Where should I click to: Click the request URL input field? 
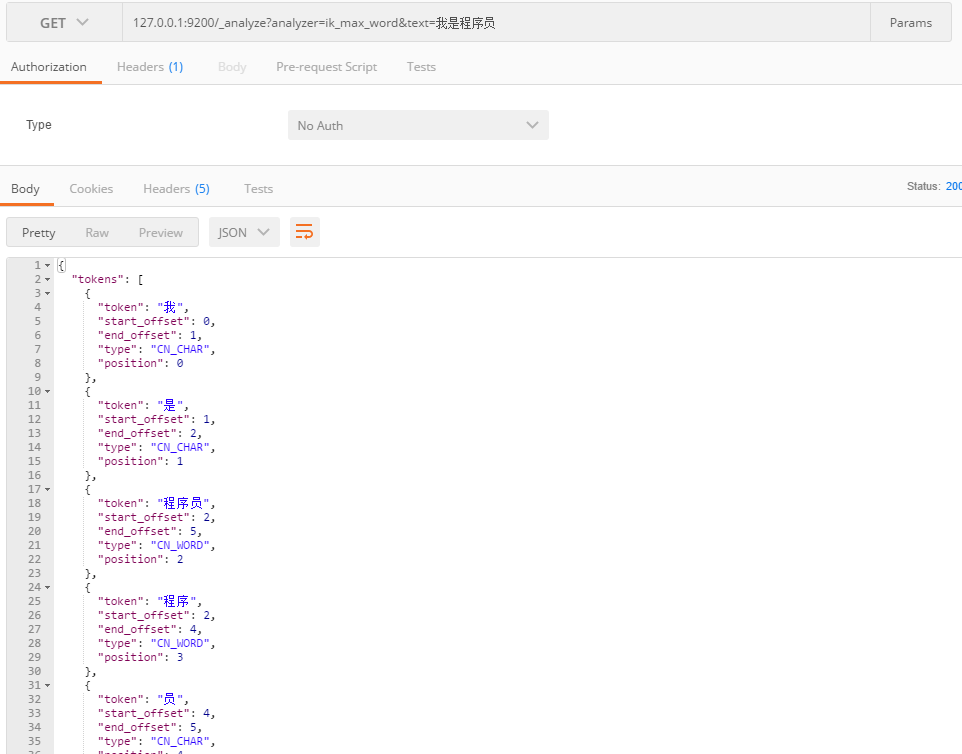[x=496, y=23]
